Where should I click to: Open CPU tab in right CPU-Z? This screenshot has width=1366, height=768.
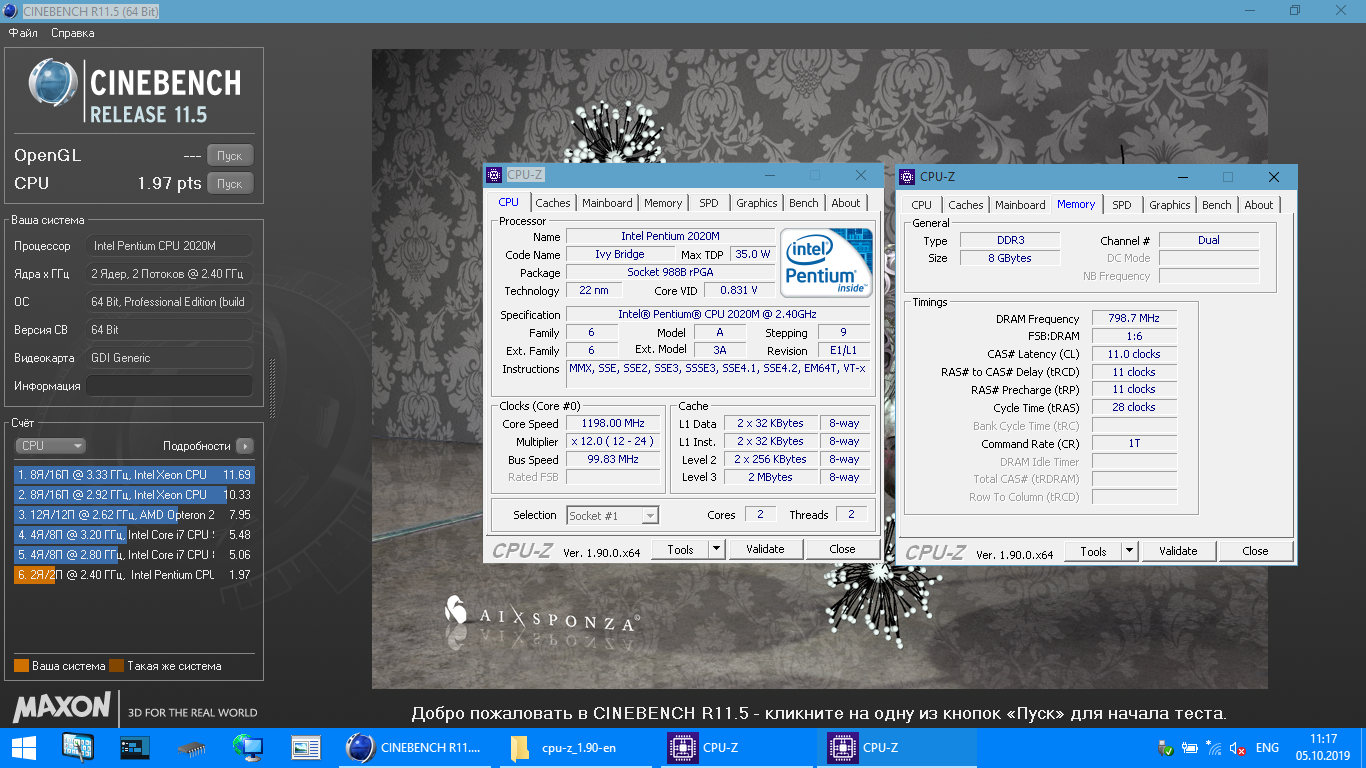tap(922, 205)
